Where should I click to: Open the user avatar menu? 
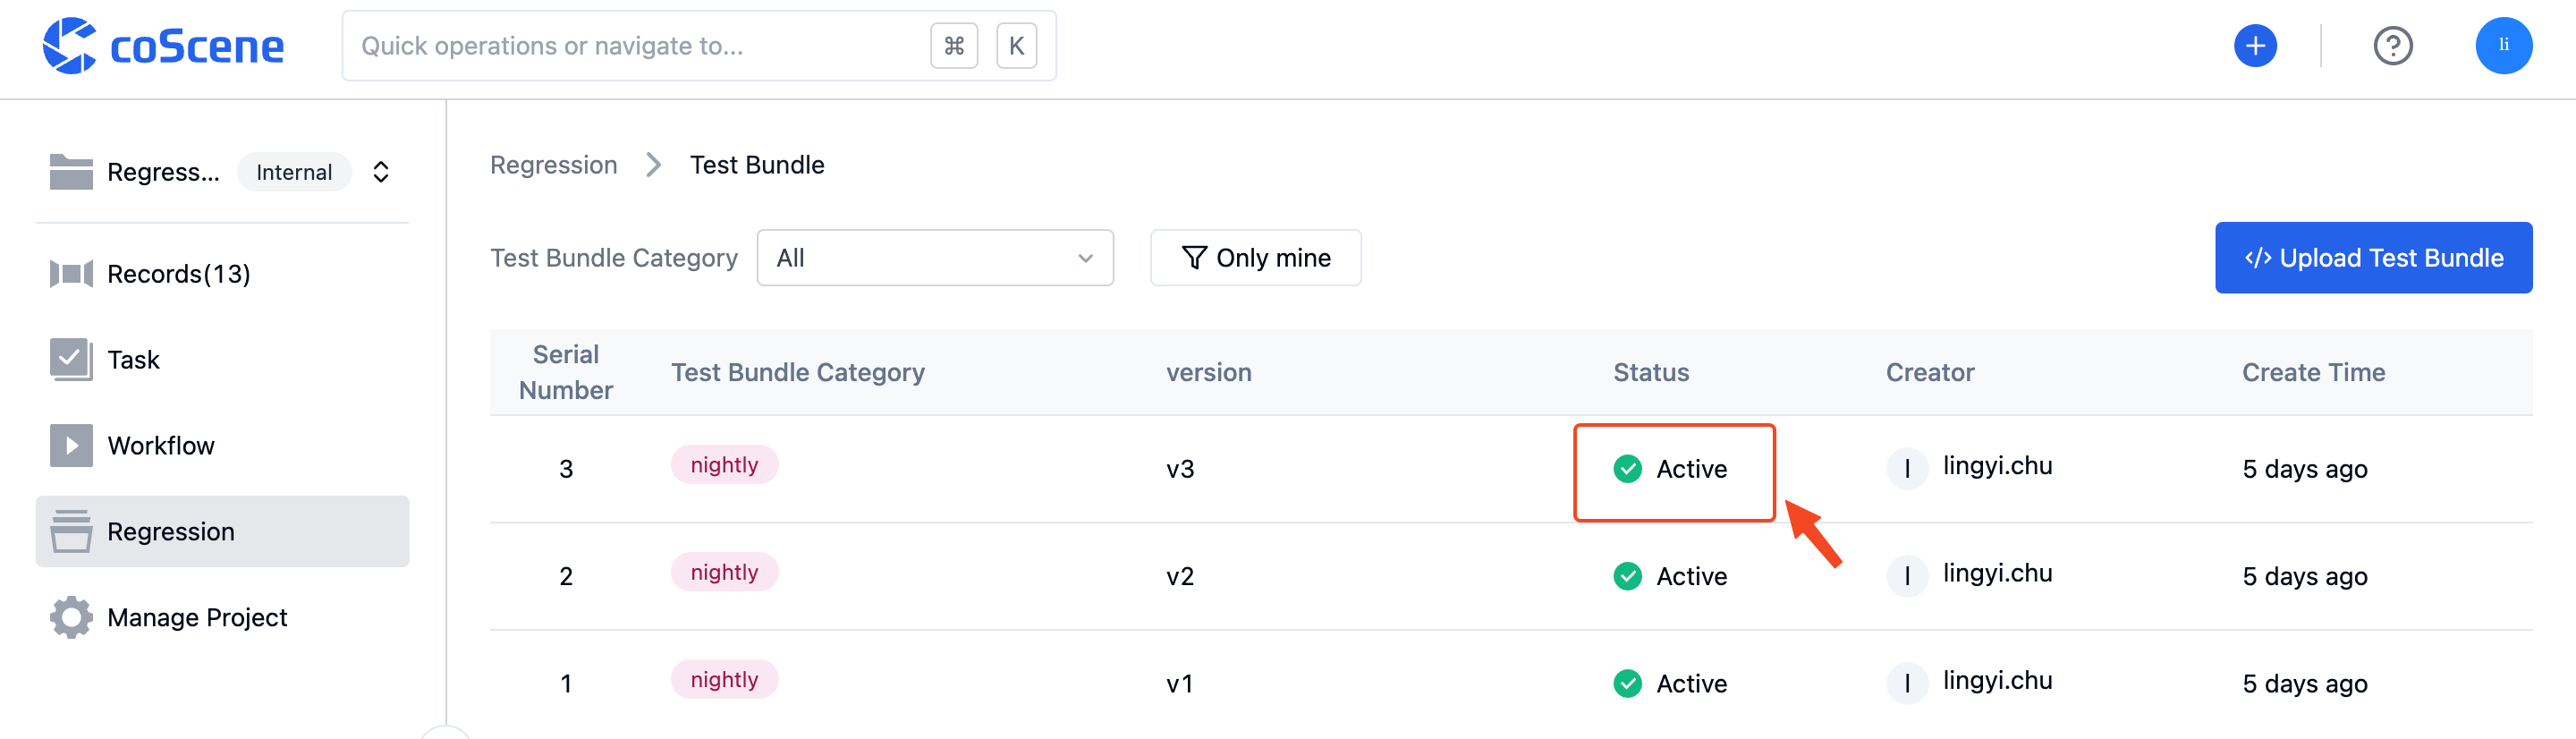(2503, 46)
